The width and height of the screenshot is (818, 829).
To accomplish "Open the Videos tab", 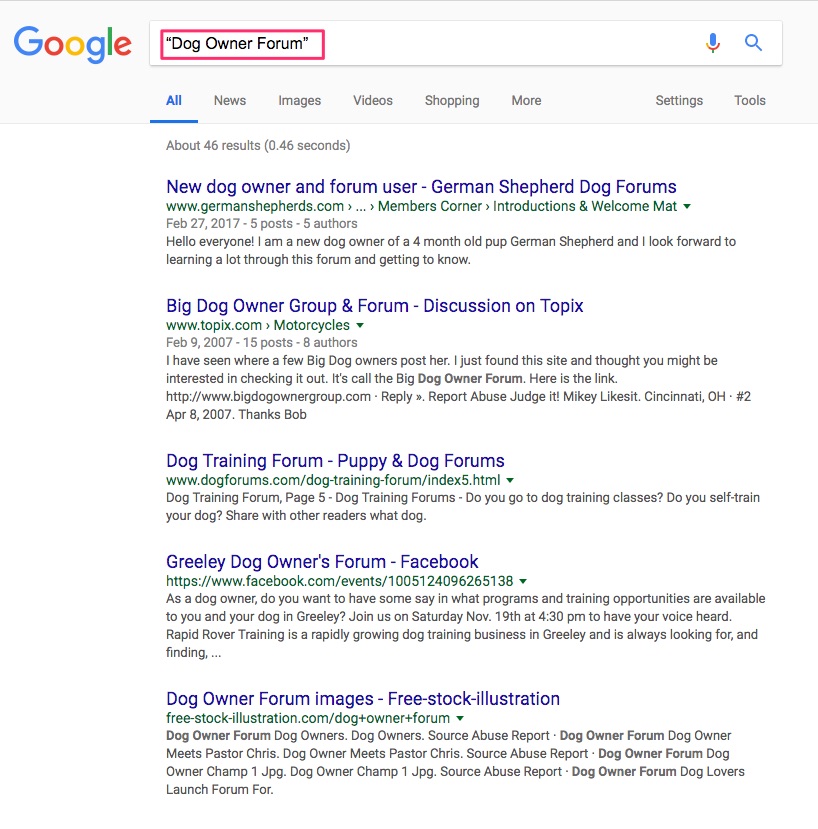I will (x=373, y=100).
